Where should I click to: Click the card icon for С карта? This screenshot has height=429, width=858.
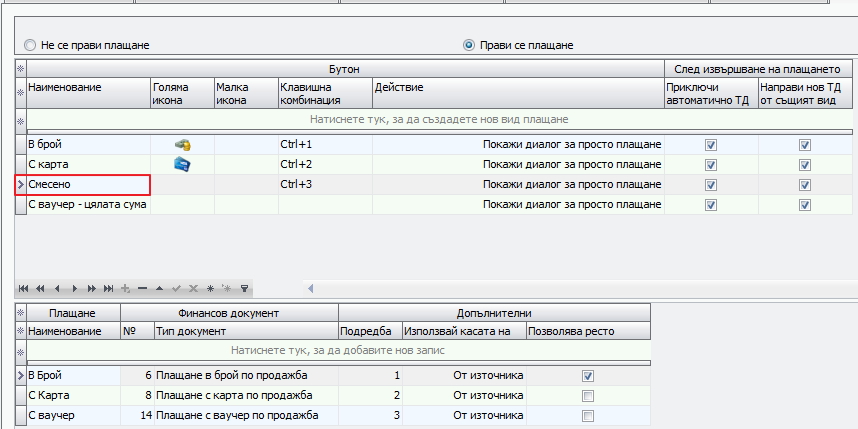[x=182, y=164]
